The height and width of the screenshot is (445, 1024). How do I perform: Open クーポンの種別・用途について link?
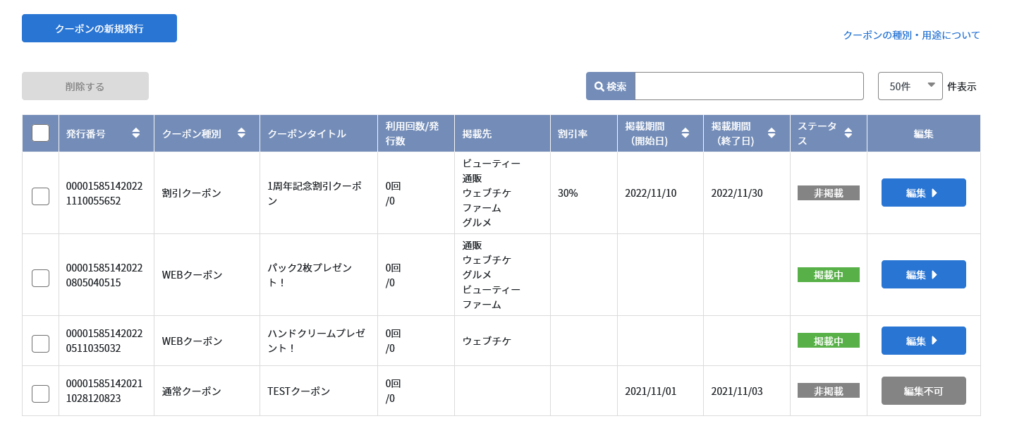[x=911, y=35]
